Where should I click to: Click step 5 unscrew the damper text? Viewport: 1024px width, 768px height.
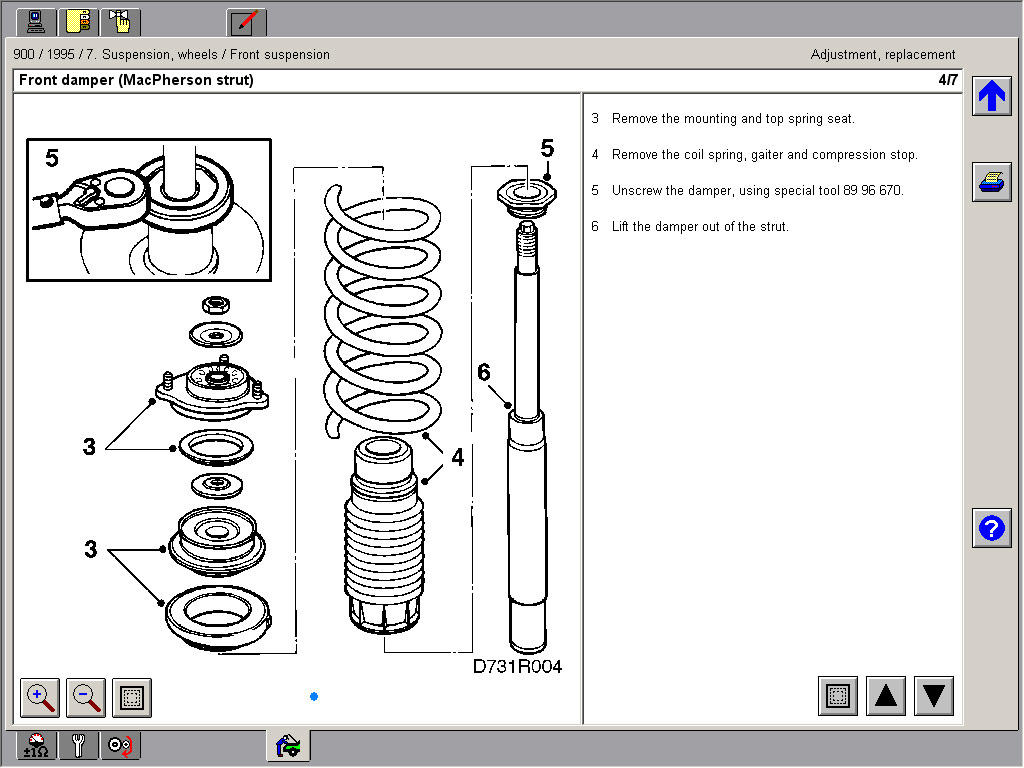[x=757, y=191]
